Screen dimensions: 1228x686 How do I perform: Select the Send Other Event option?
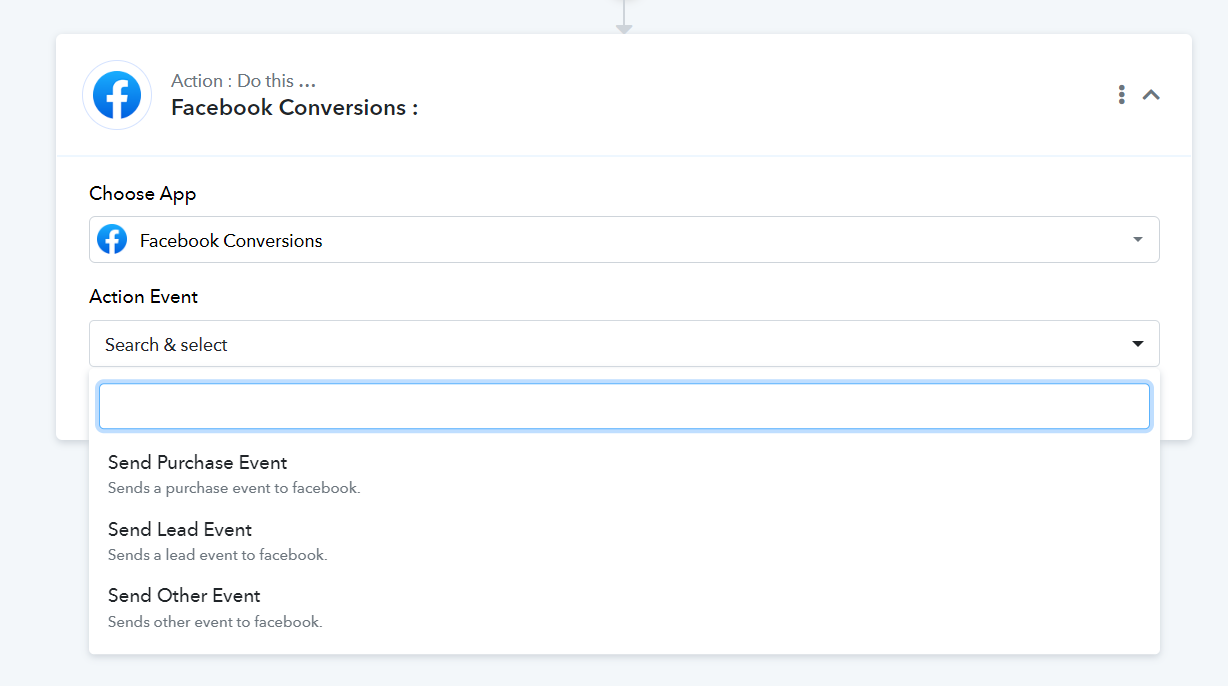point(624,607)
